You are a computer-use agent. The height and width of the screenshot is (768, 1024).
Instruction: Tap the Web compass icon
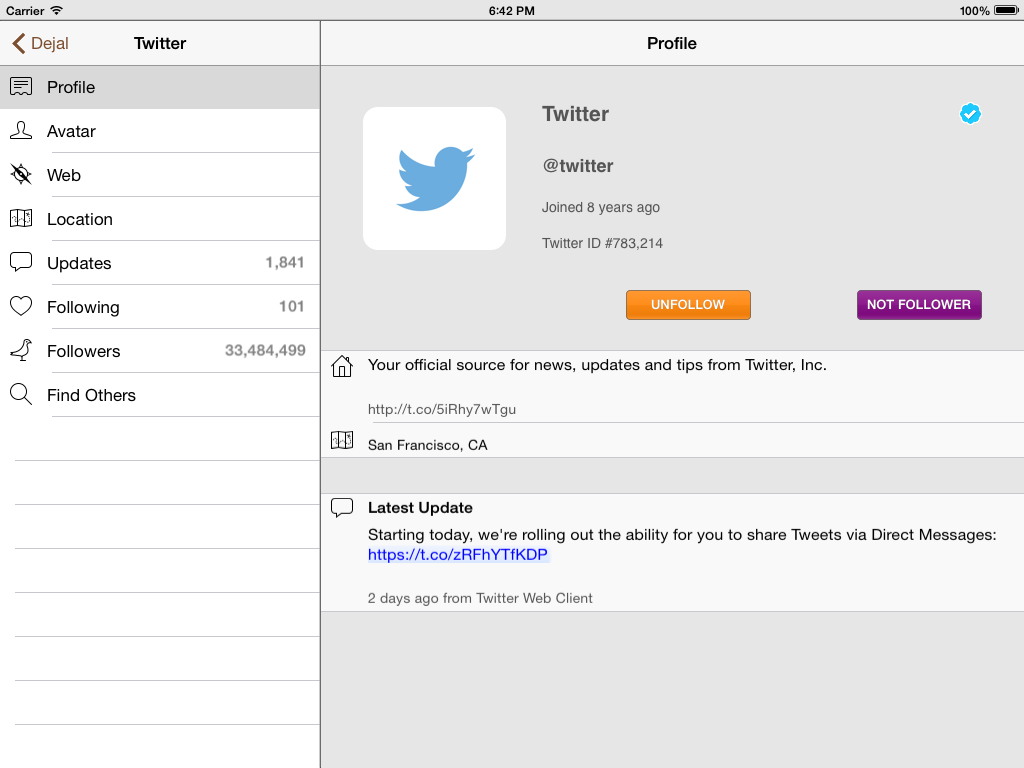[21, 174]
